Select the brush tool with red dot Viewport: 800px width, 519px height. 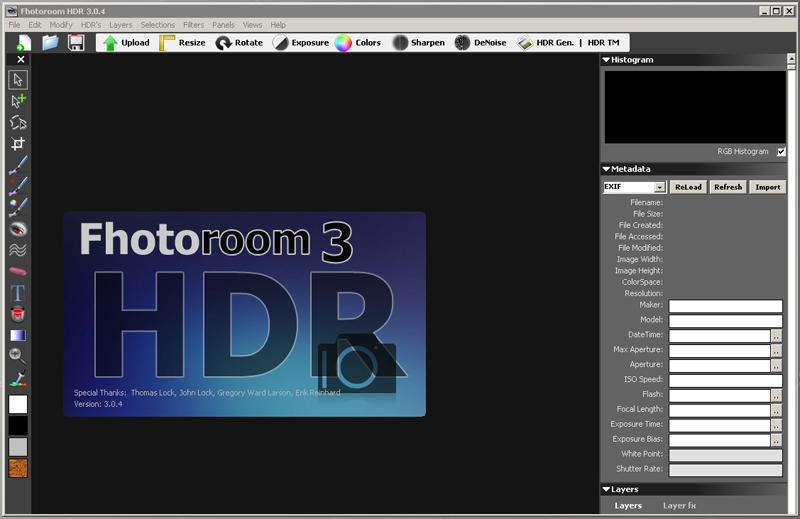pyautogui.click(x=18, y=186)
